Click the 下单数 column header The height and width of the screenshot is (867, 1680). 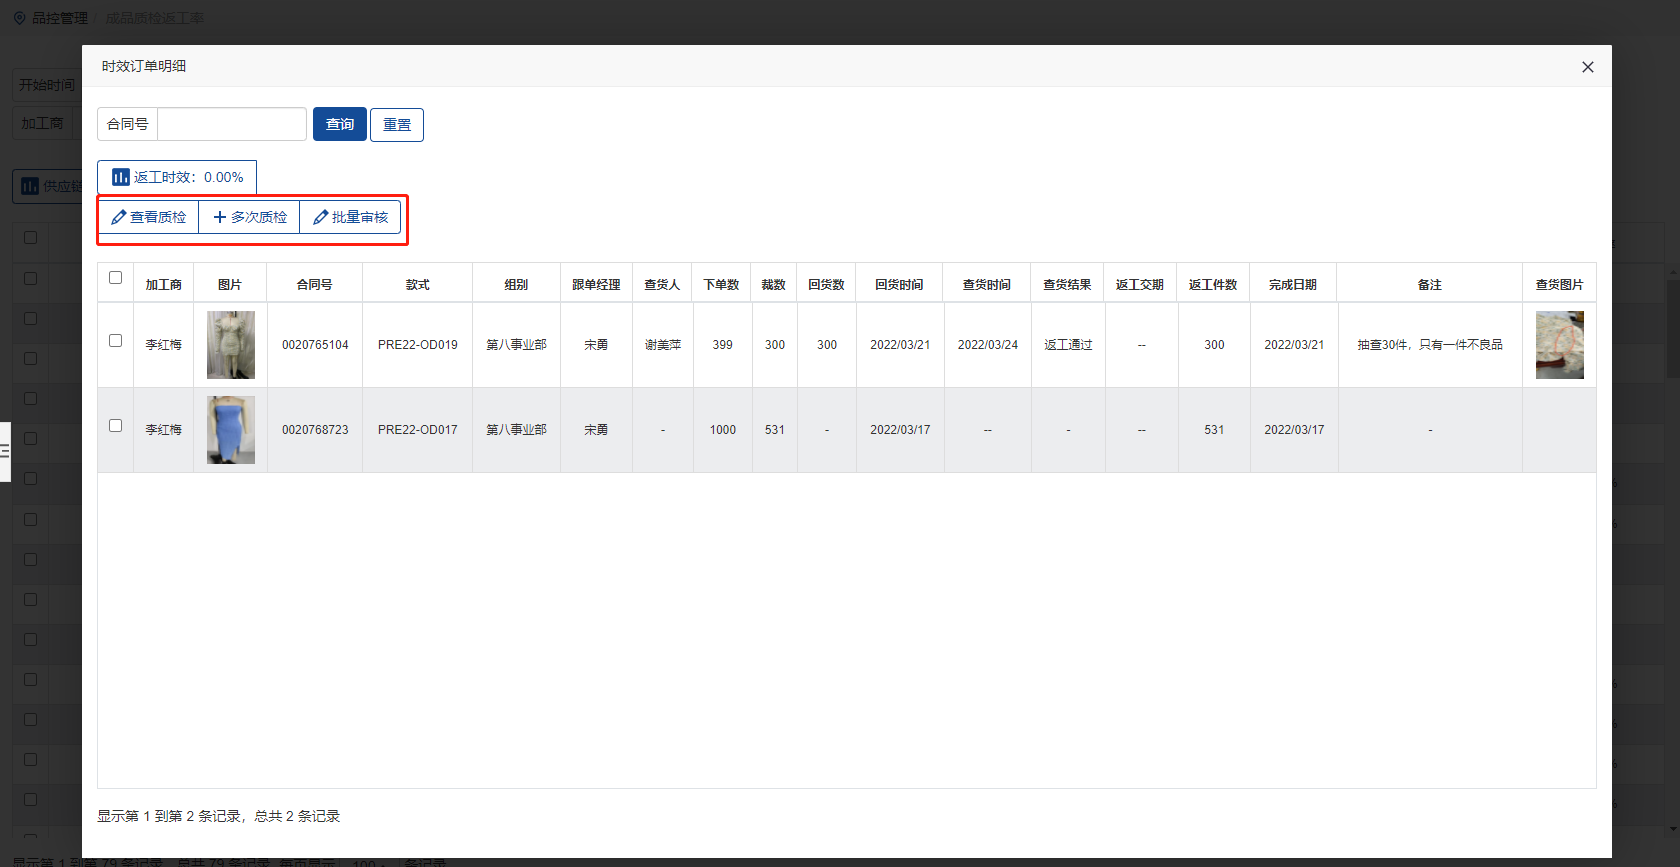point(722,285)
